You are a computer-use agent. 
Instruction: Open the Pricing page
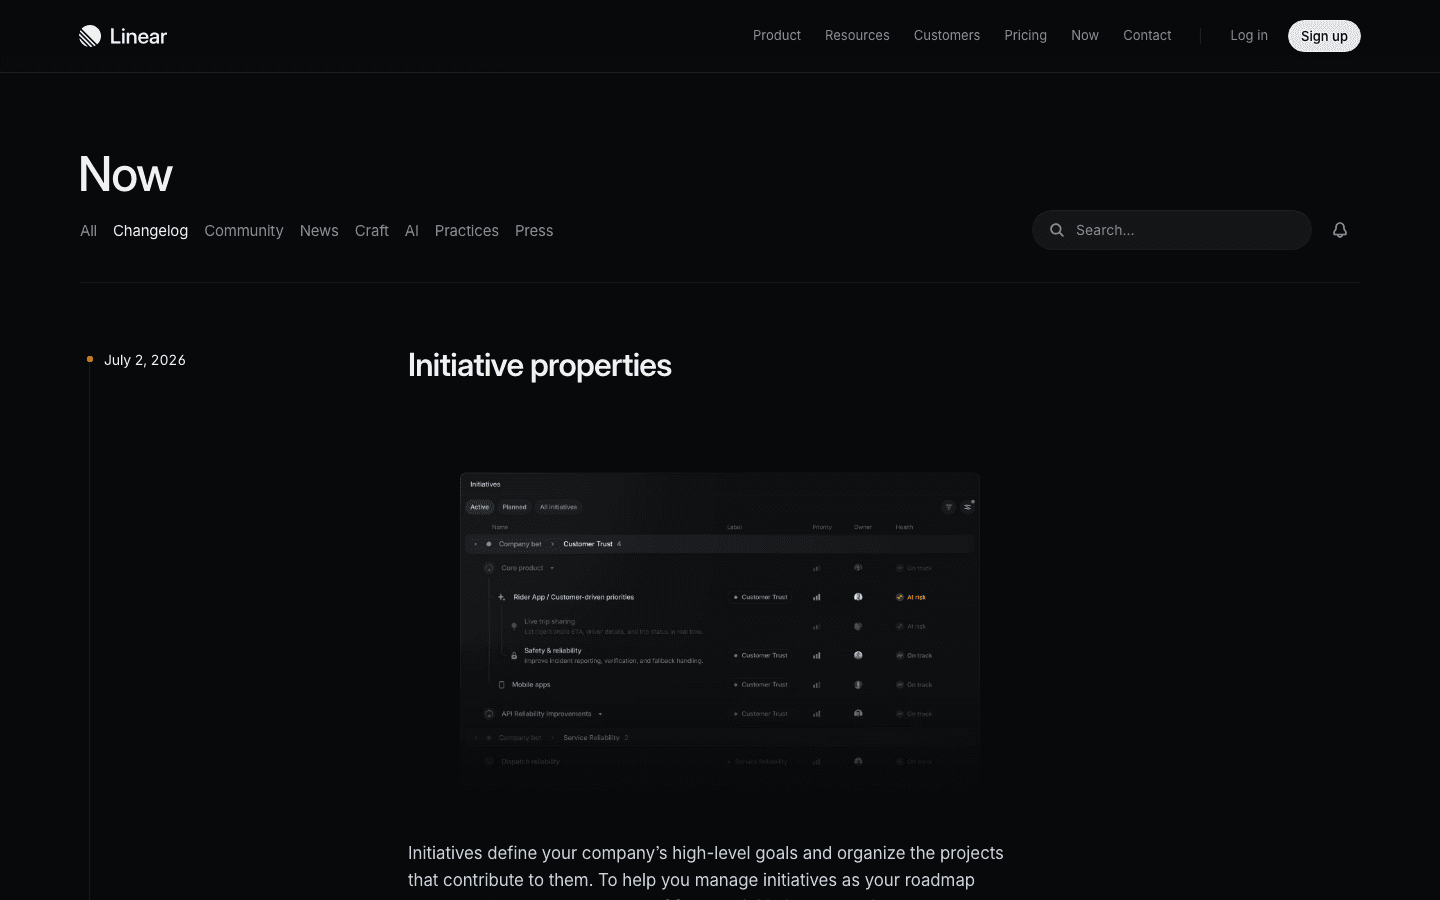(x=1026, y=35)
